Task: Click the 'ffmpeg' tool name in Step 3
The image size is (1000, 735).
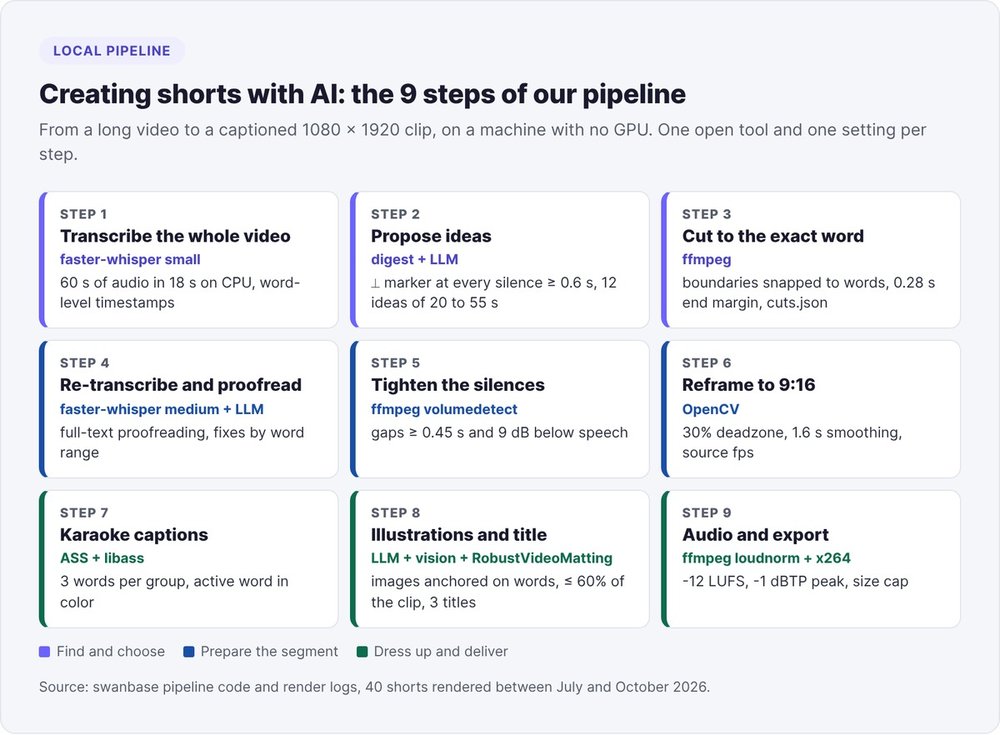Action: pyautogui.click(x=707, y=260)
